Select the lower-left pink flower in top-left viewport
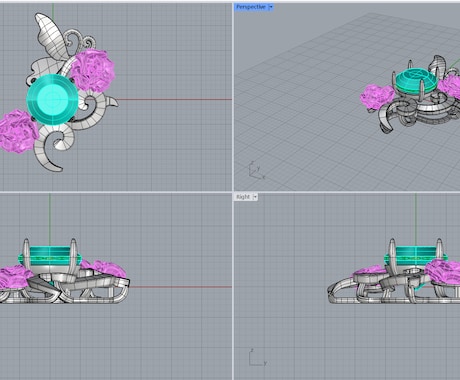The width and height of the screenshot is (460, 380). tap(18, 132)
